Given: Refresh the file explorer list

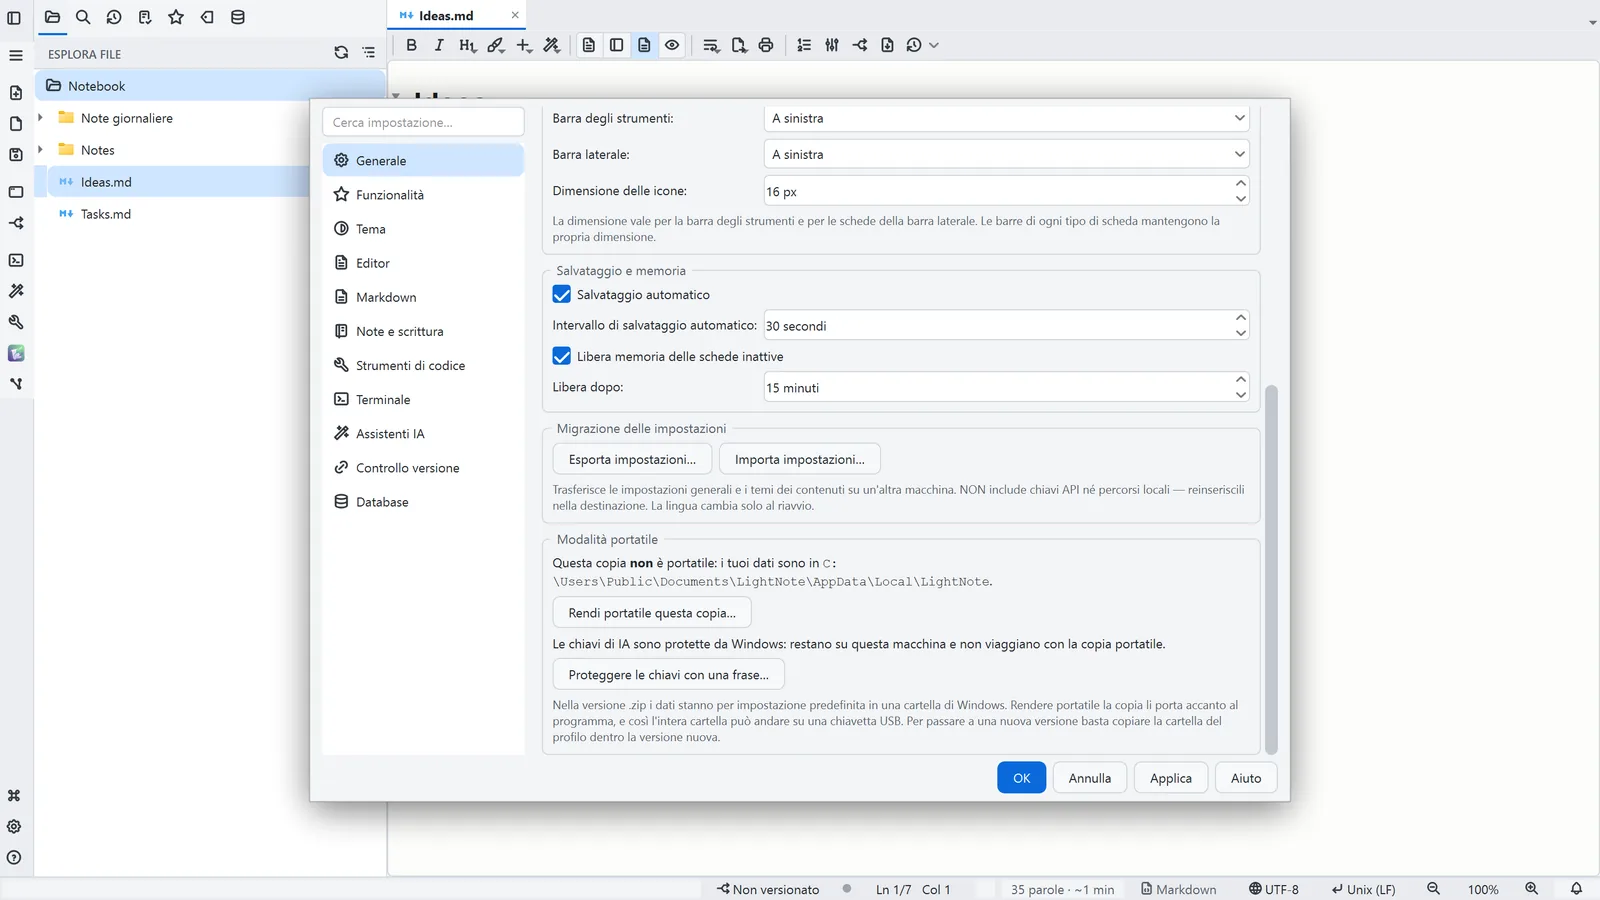Looking at the screenshot, I should pos(341,53).
